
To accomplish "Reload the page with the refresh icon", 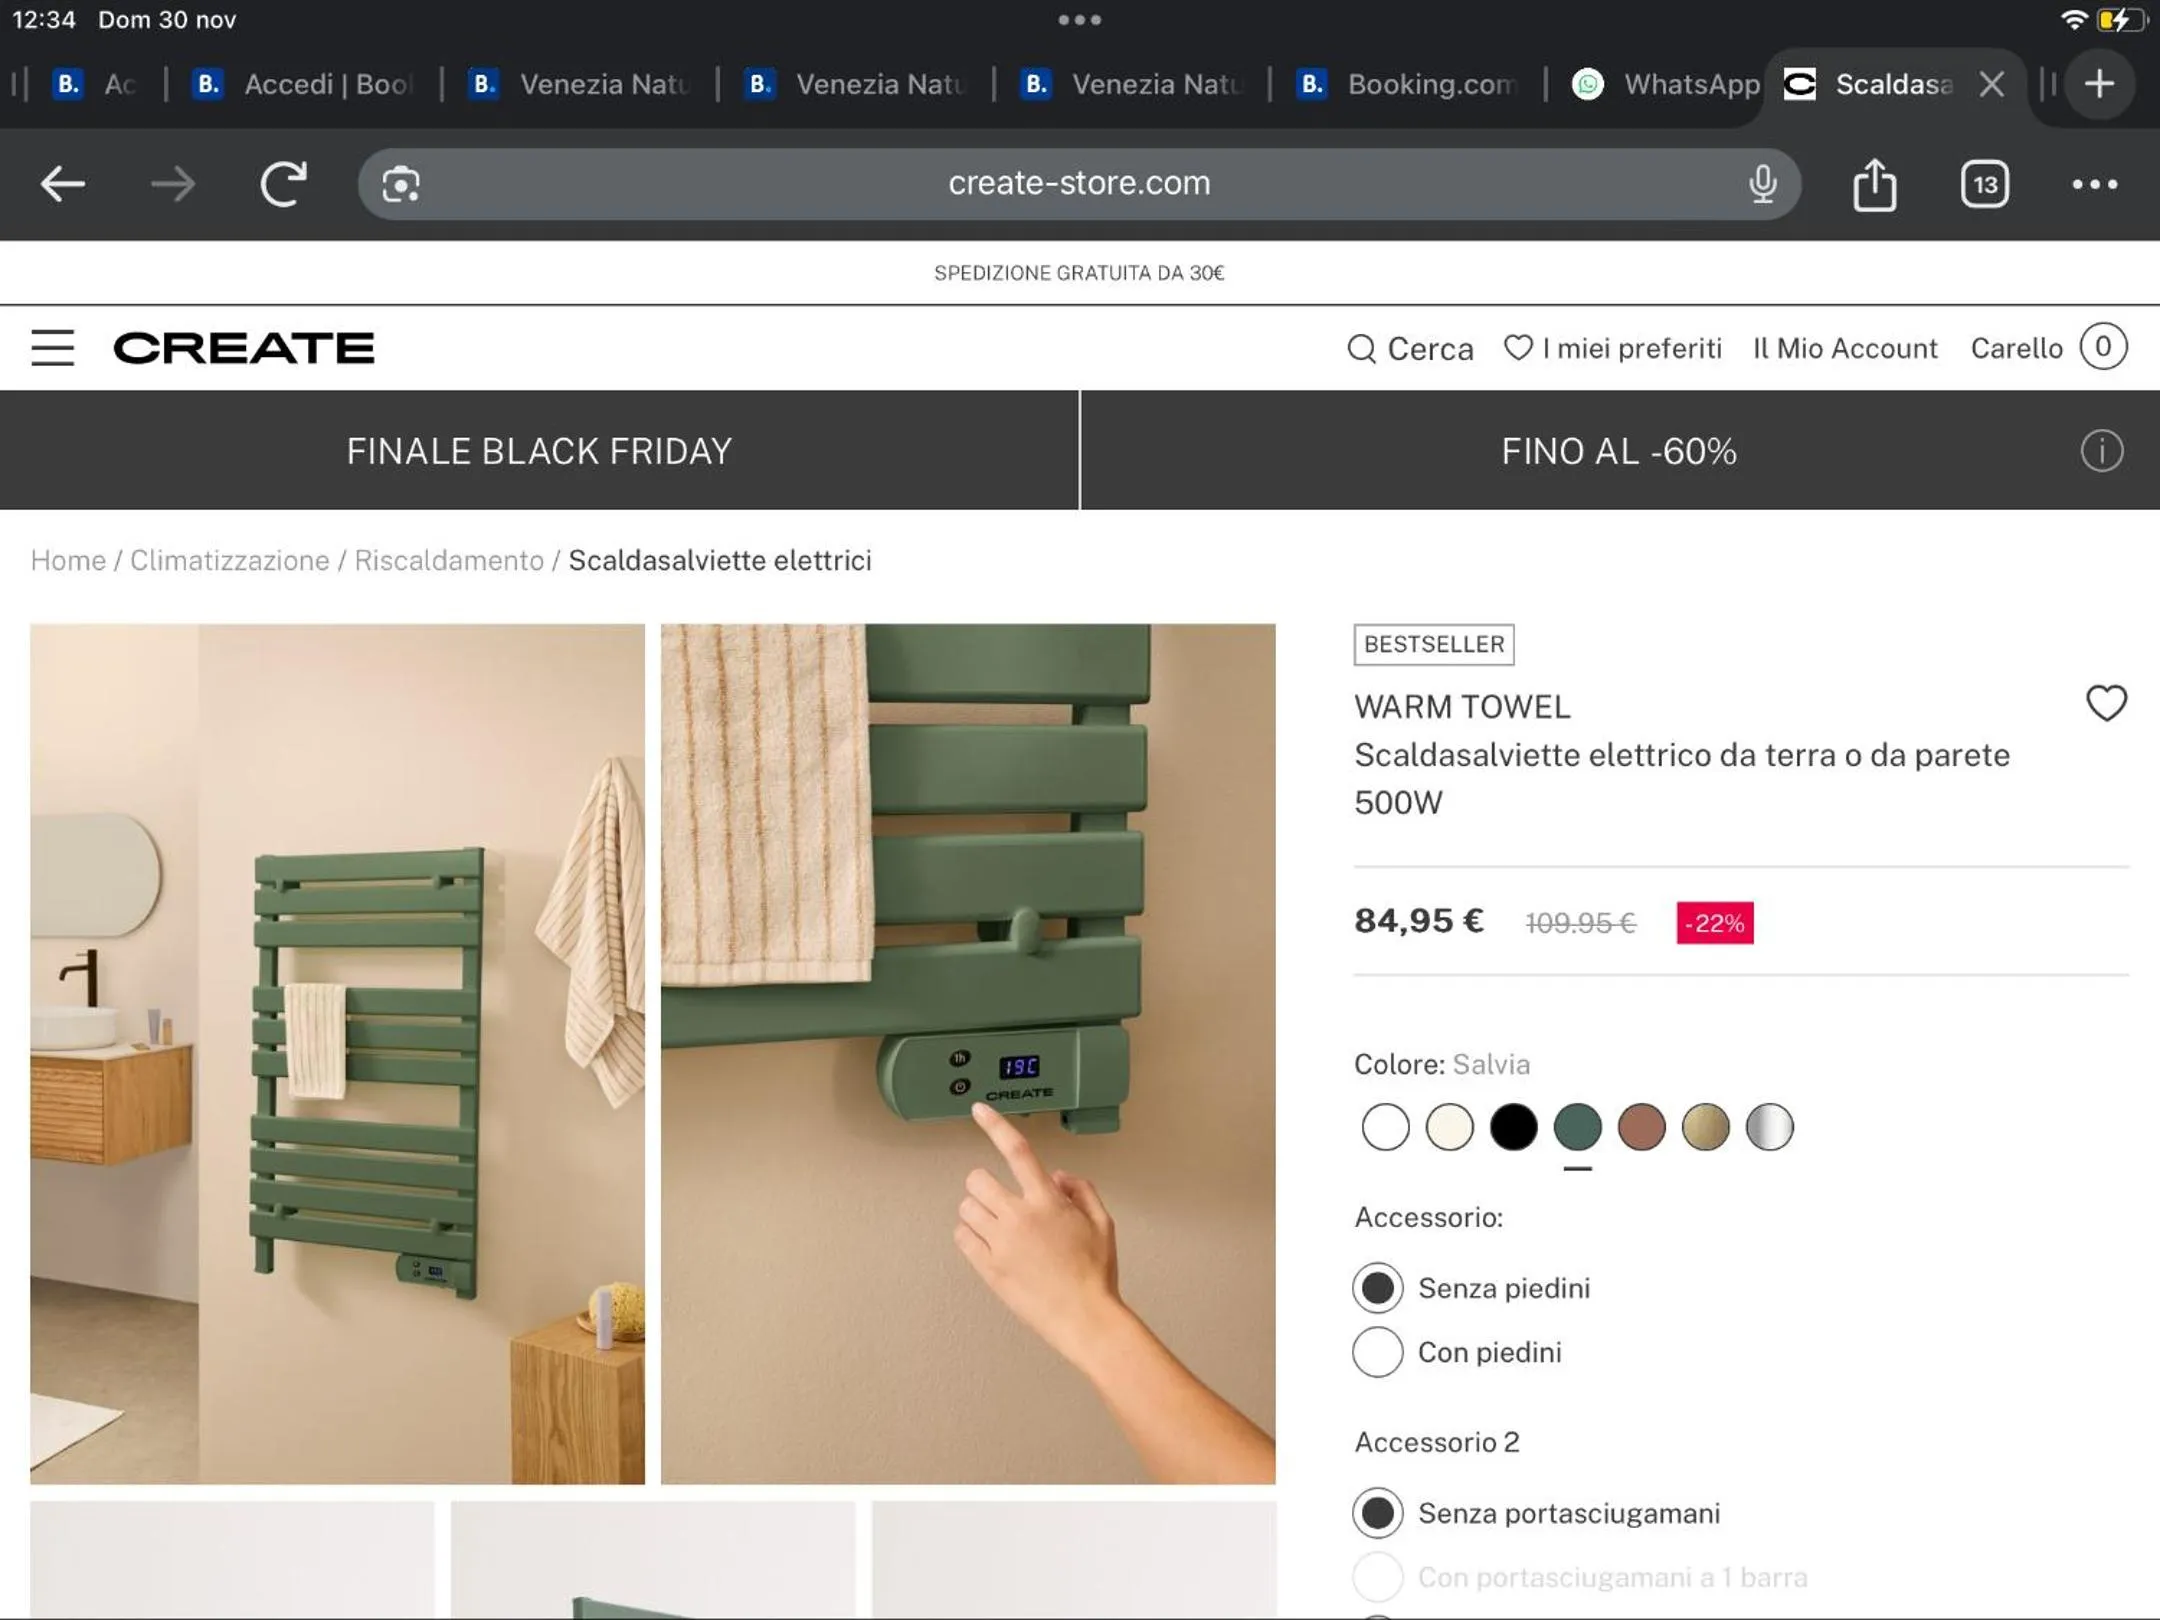I will [283, 184].
